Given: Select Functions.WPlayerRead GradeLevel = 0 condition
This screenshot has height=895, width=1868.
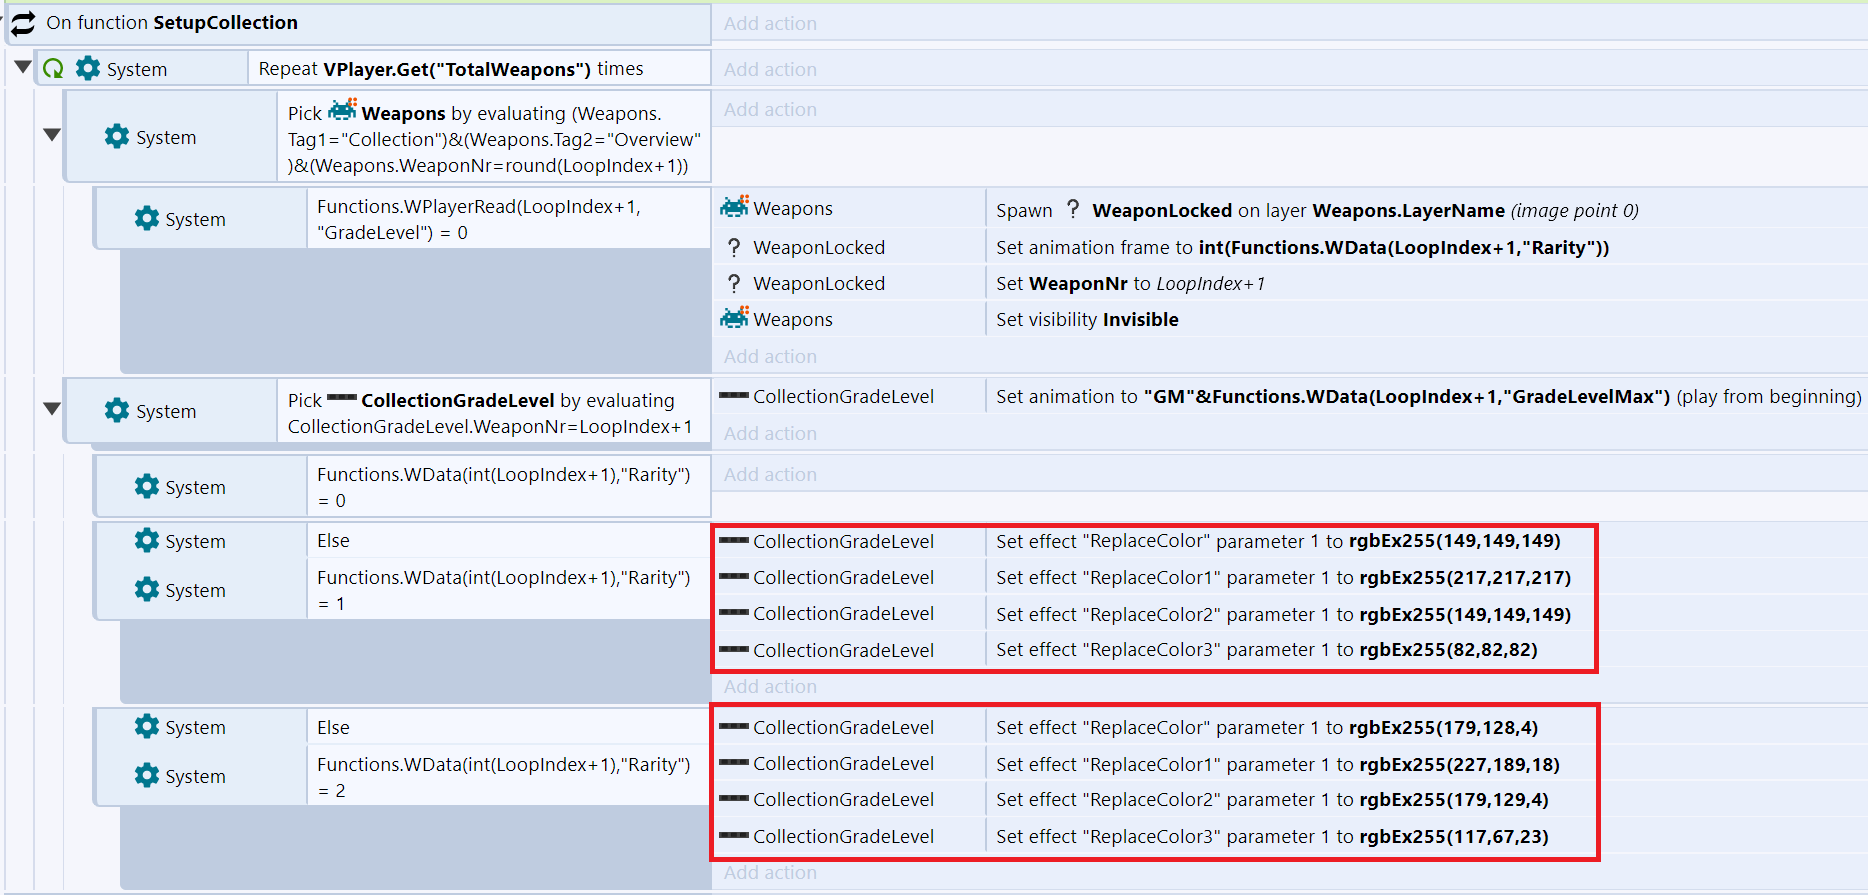Looking at the screenshot, I should (x=508, y=219).
